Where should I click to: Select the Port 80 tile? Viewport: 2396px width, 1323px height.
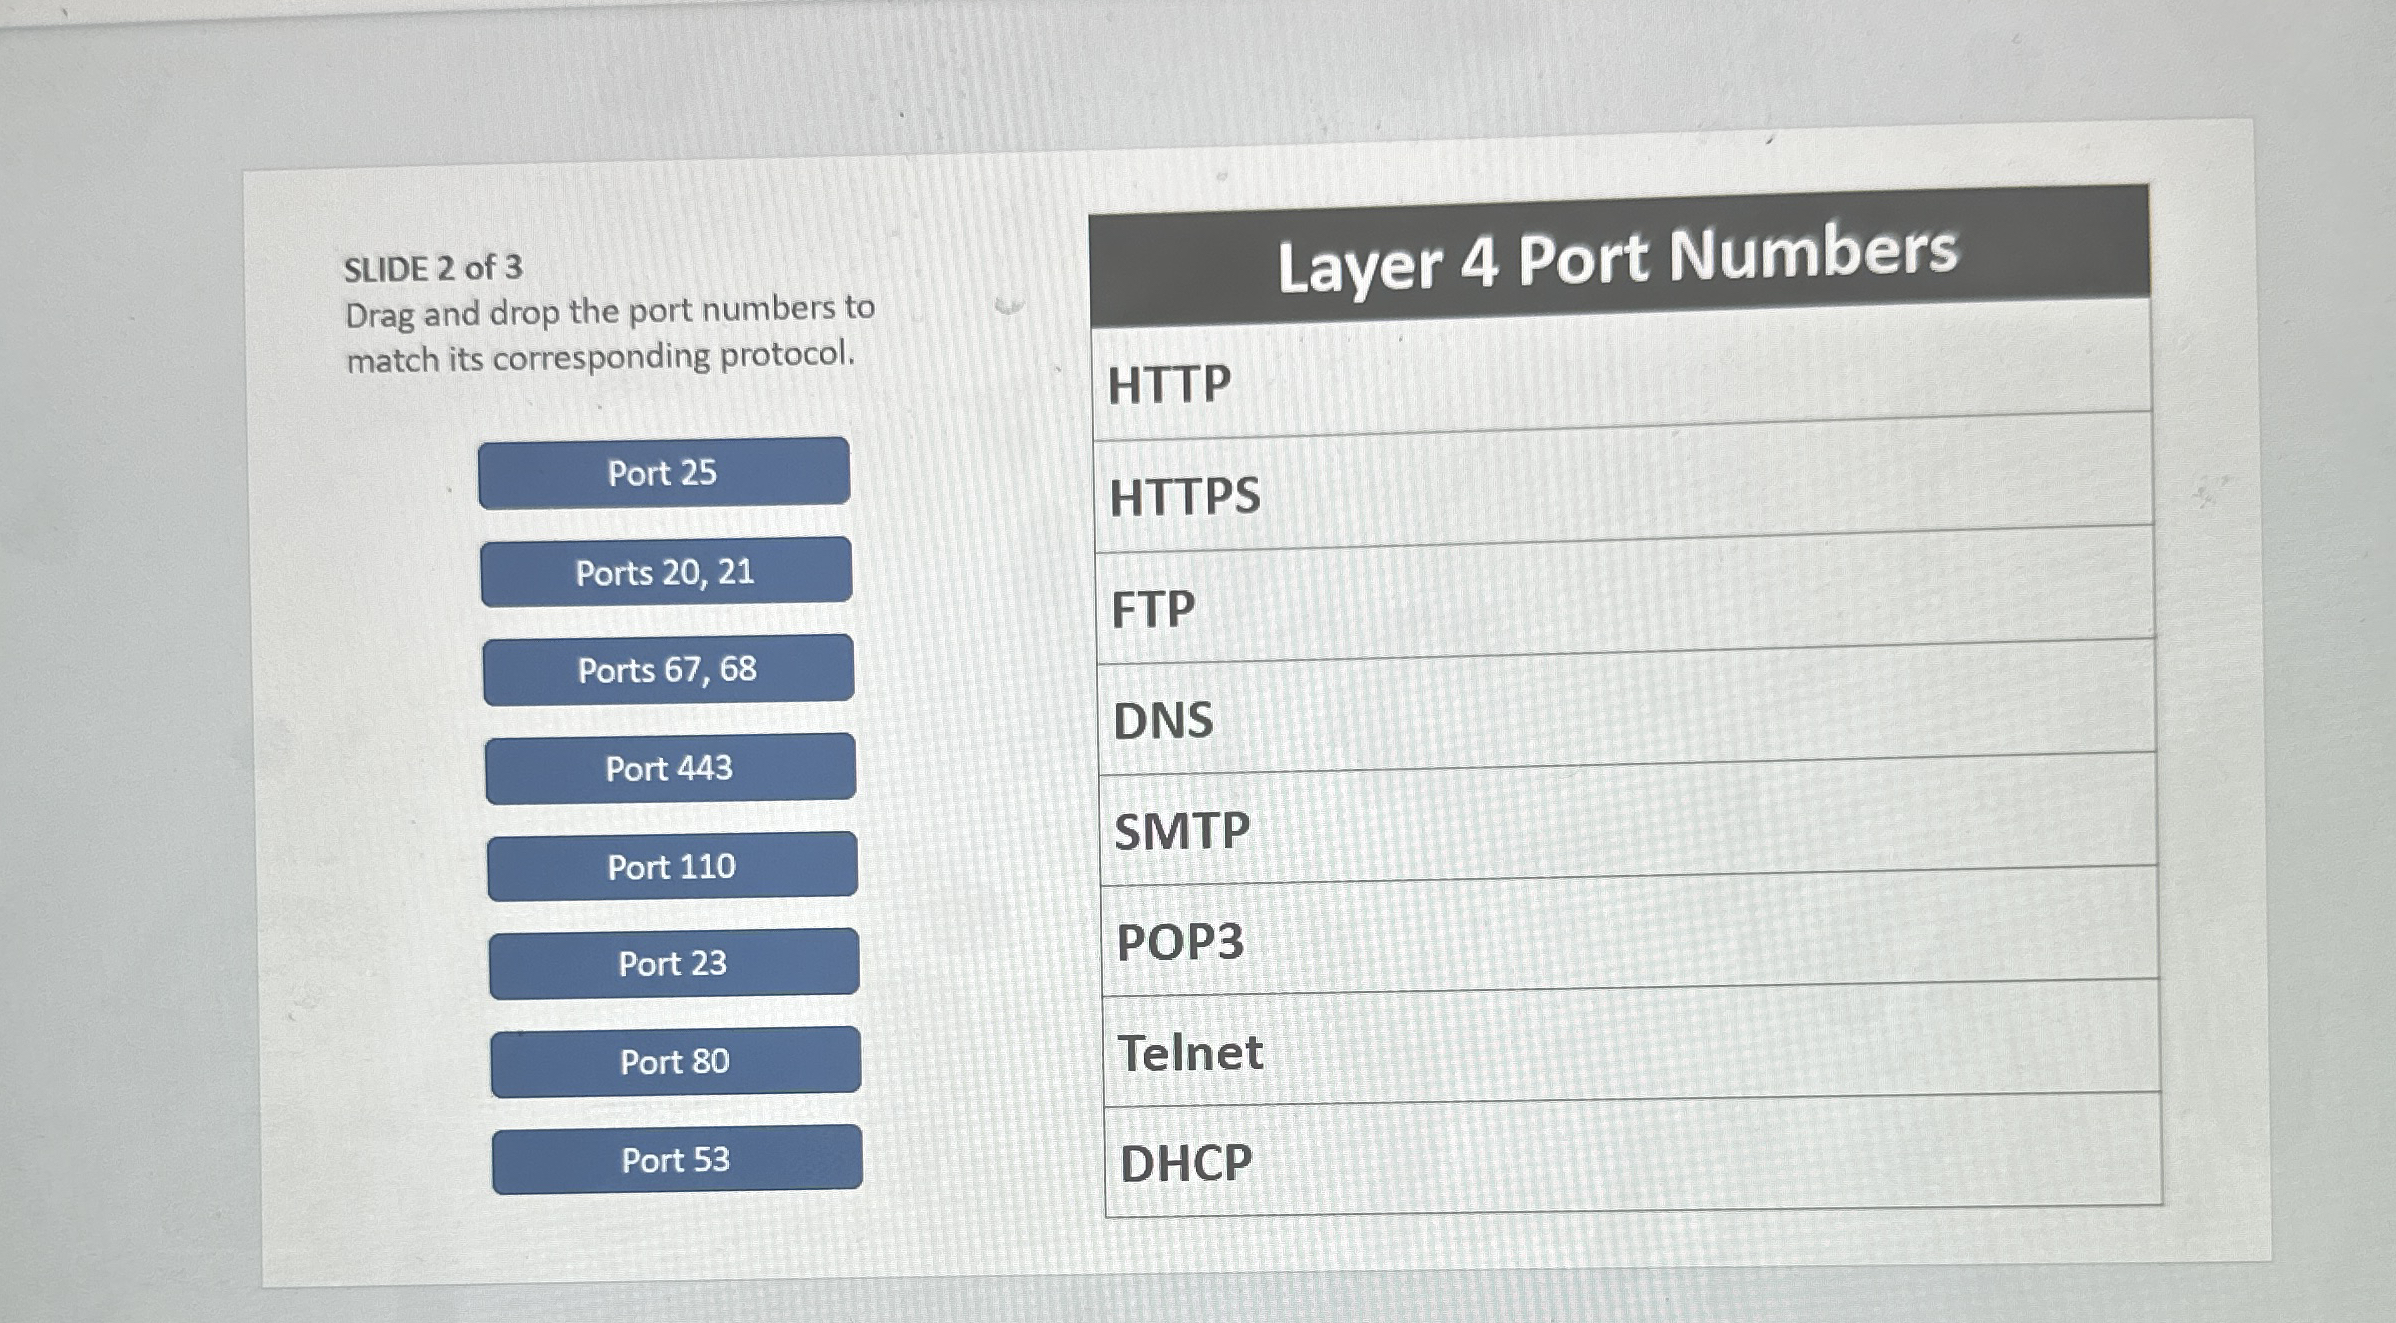point(676,1061)
